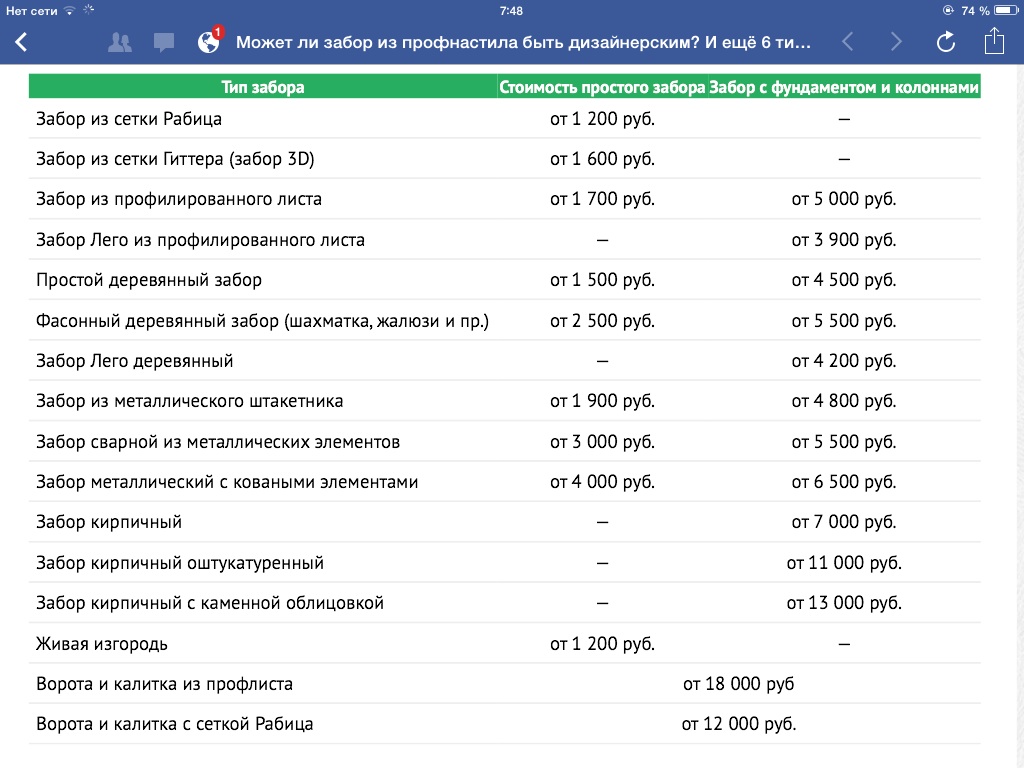Open the share sheet icon
Viewport: 1024px width, 768px height.
click(994, 40)
